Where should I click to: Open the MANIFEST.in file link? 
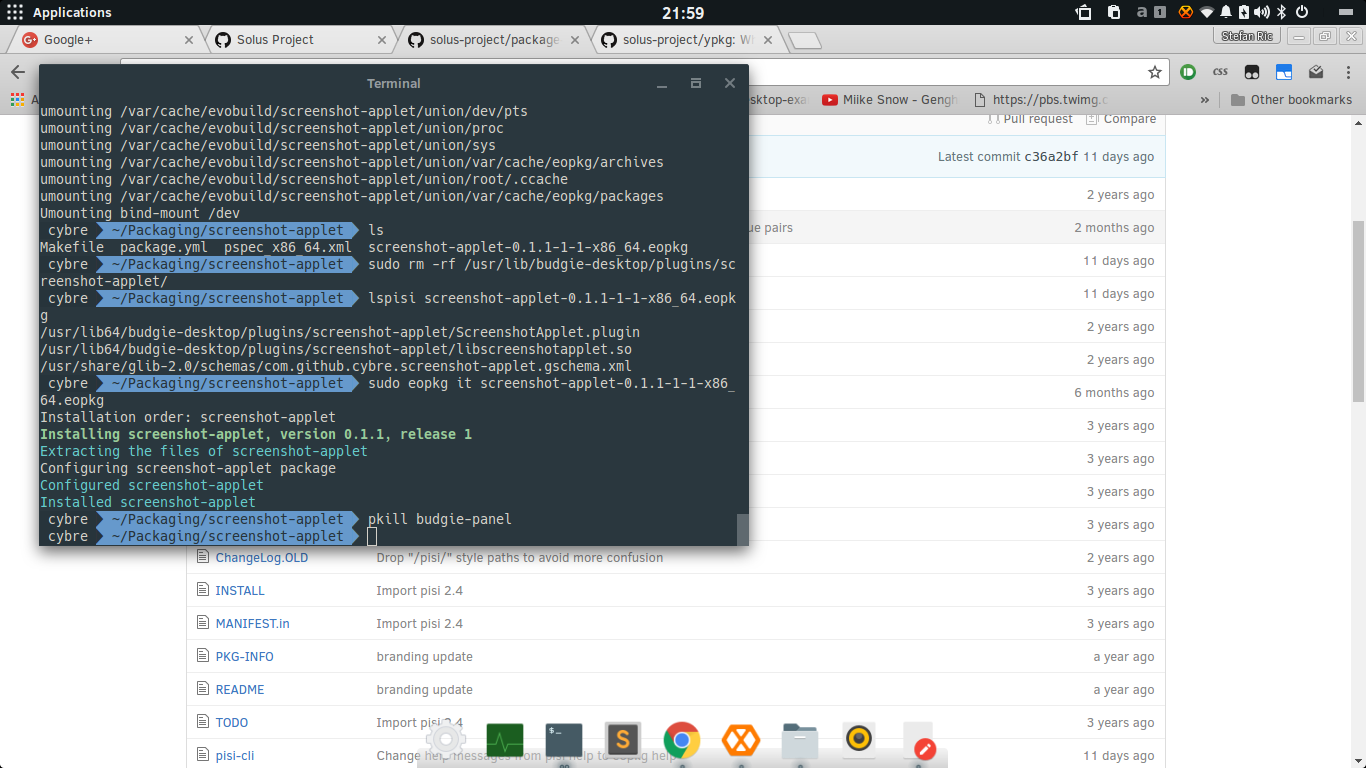pyautogui.click(x=253, y=624)
